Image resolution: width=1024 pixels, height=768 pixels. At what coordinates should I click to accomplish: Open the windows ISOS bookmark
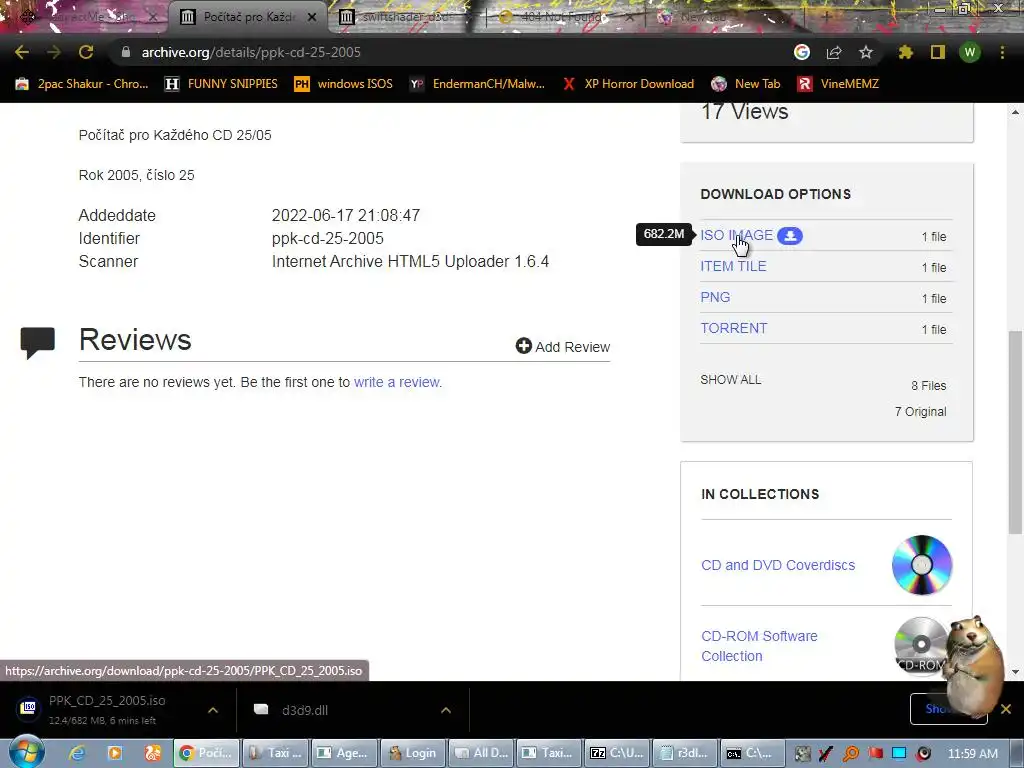343,84
